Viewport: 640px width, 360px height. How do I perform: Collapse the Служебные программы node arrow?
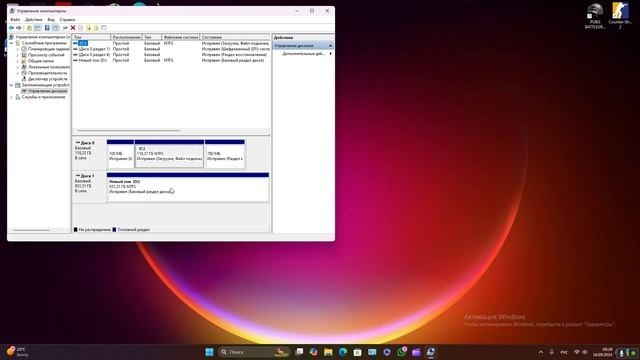click(11, 43)
